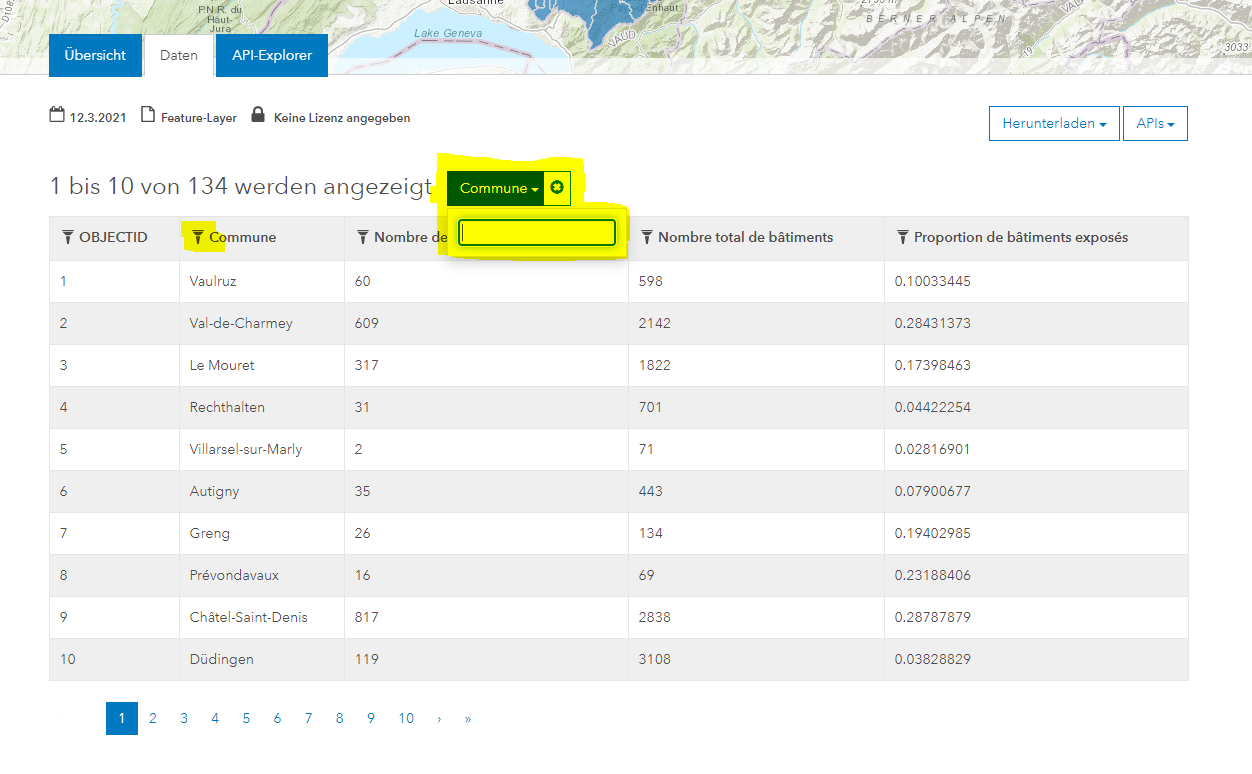Click the OBJECTID column filter icon
This screenshot has height=774, width=1252.
coord(67,237)
